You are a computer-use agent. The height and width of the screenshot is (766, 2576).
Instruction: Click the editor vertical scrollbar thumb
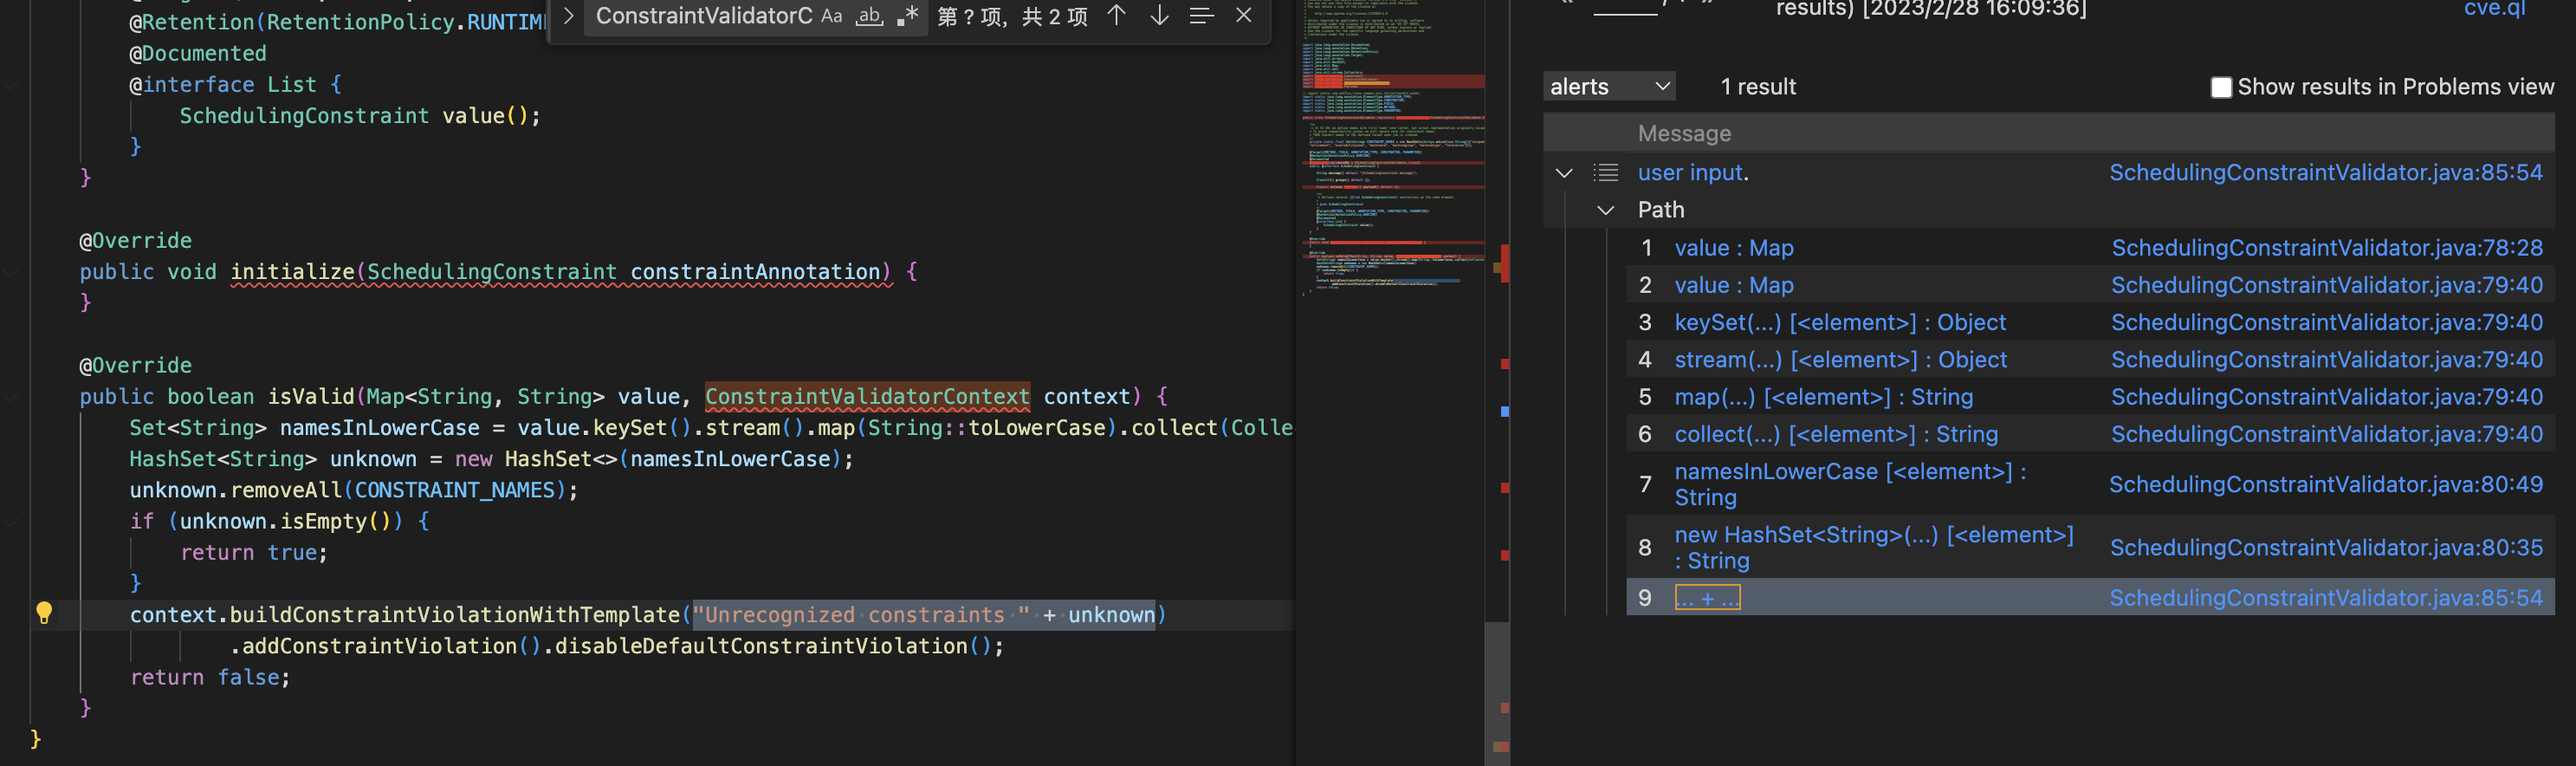click(x=1497, y=694)
